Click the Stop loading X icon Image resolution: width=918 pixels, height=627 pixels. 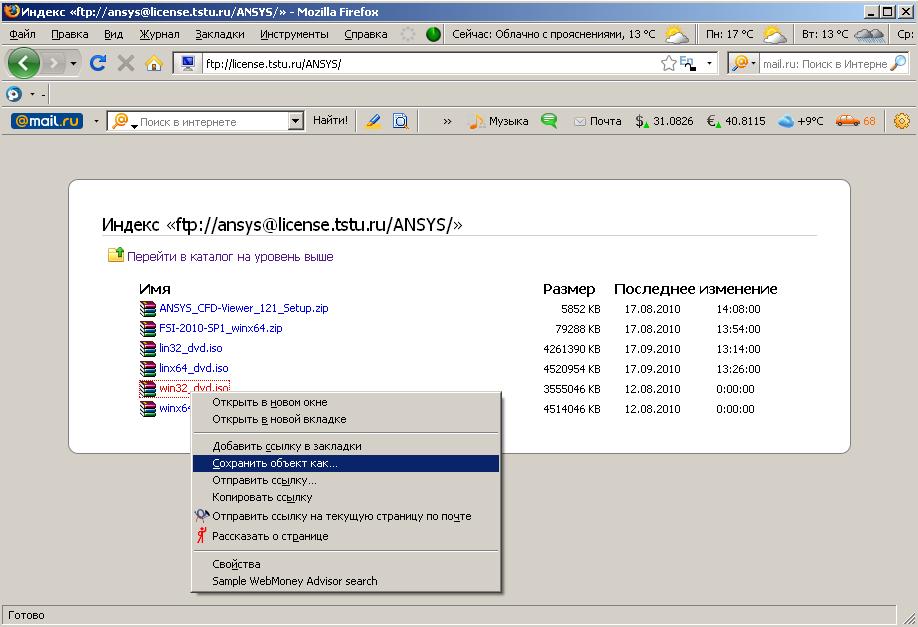click(x=126, y=63)
